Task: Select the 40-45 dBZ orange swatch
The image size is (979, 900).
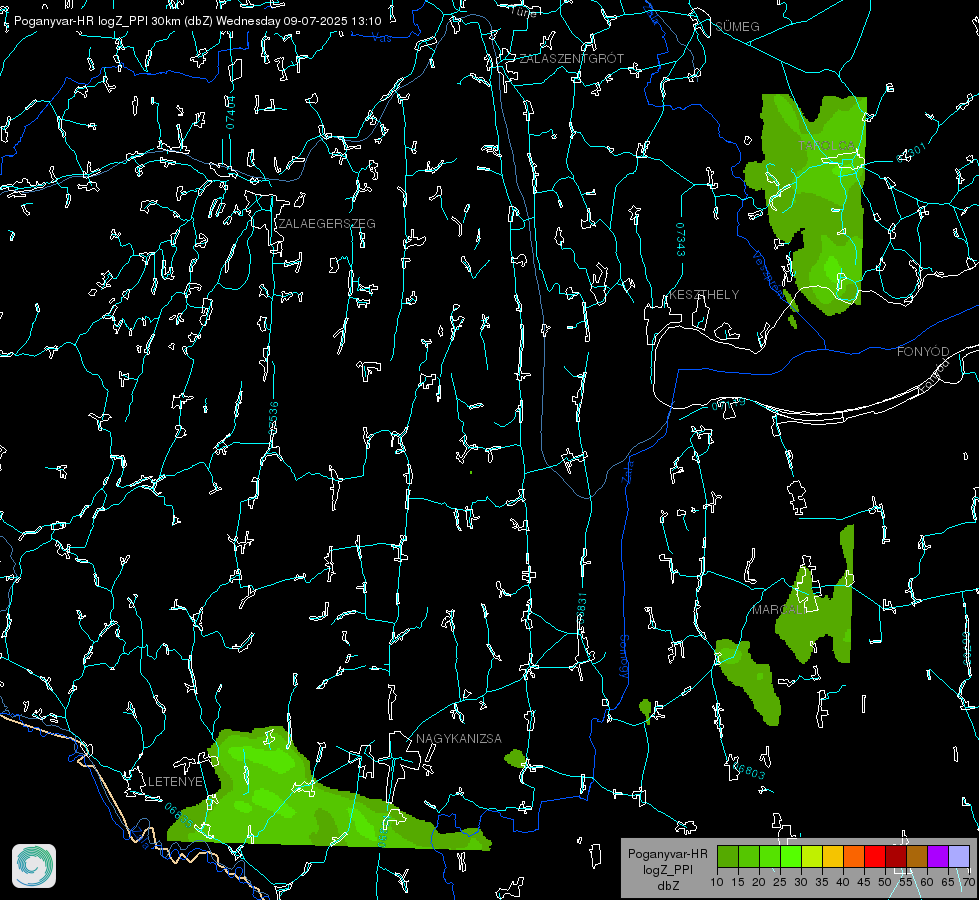Action: coord(854,857)
